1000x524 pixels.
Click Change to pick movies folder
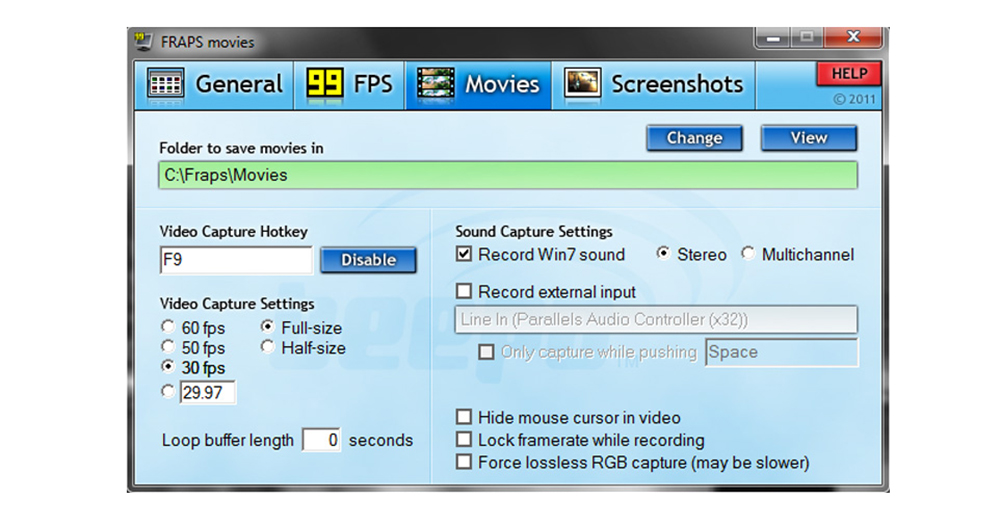point(695,138)
